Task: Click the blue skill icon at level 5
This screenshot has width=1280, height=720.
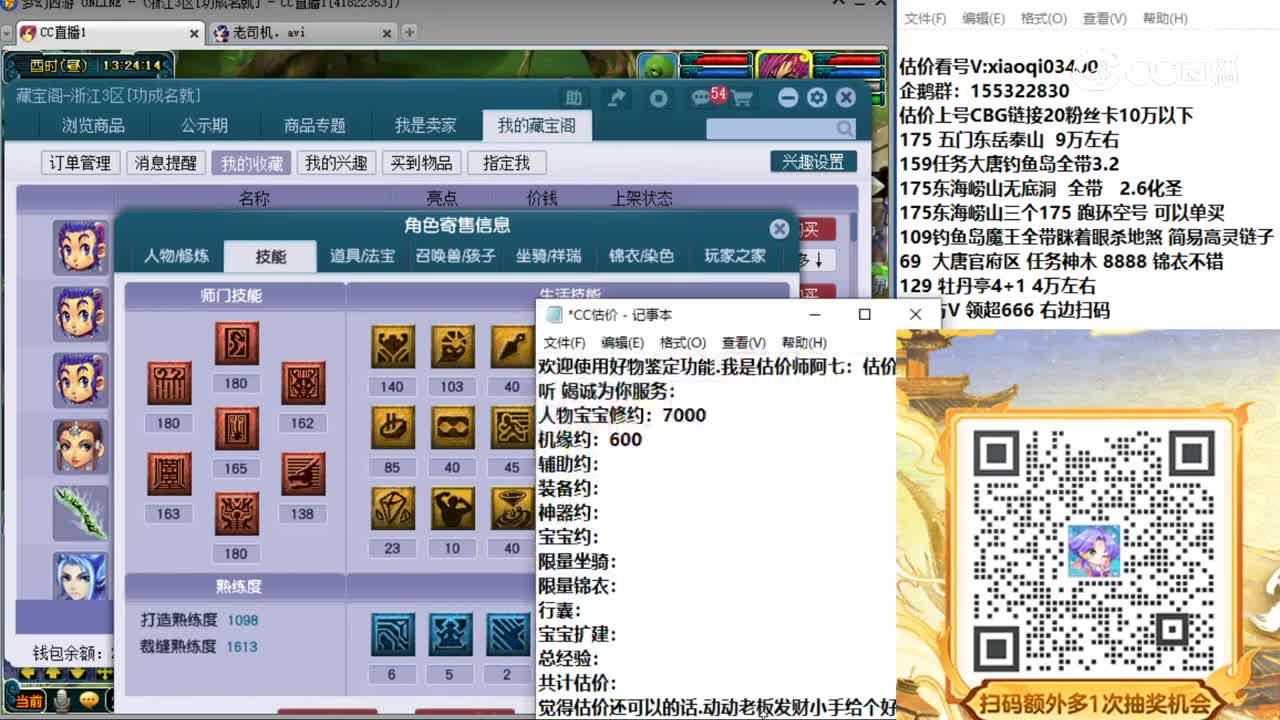Action: pyautogui.click(x=450, y=635)
